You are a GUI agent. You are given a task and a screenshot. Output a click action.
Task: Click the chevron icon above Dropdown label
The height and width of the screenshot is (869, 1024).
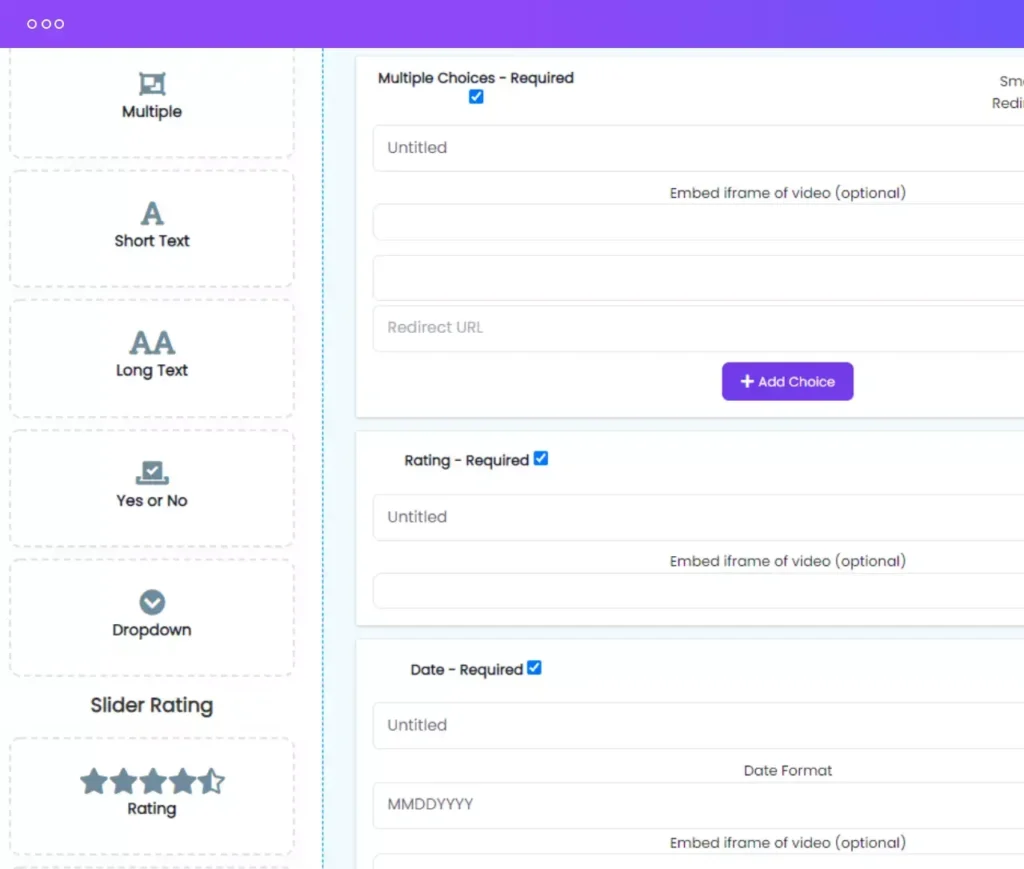click(x=151, y=601)
